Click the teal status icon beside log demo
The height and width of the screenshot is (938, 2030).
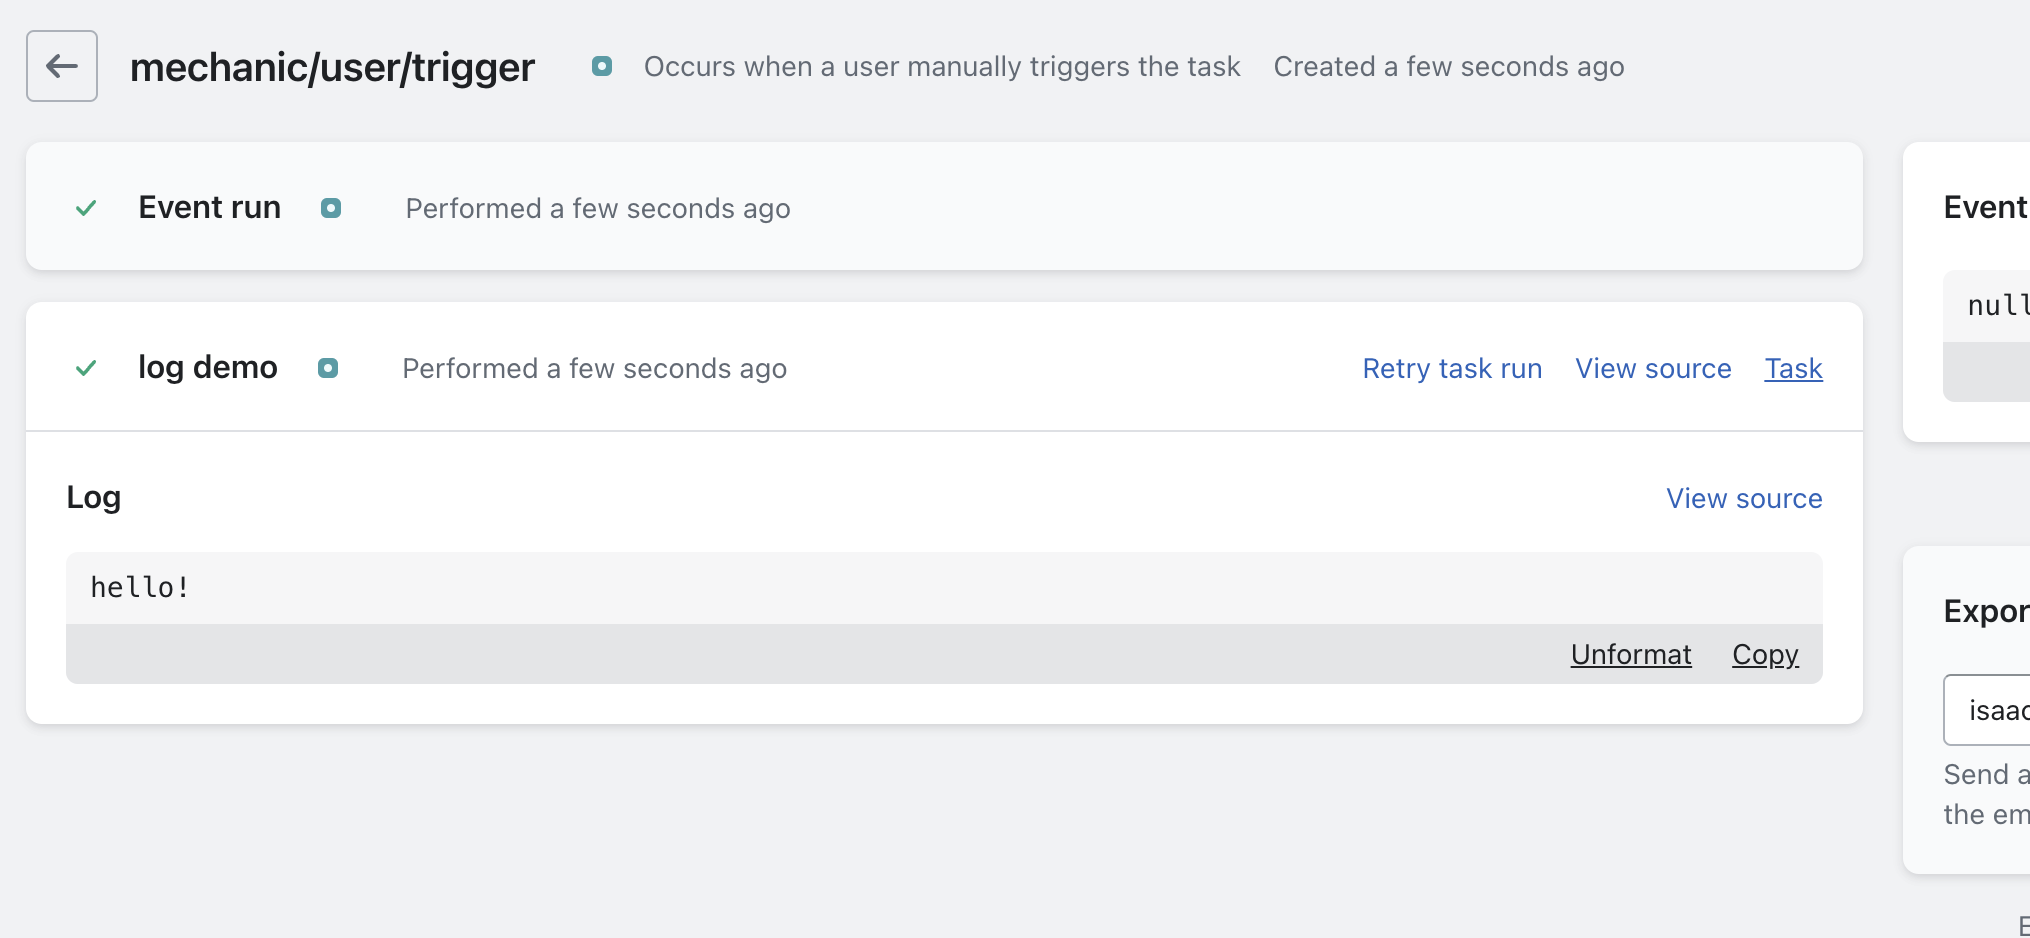point(327,368)
